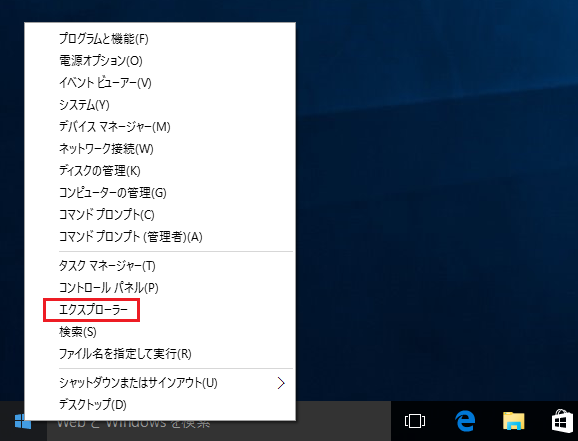The width and height of the screenshot is (578, 441).
Task: Choose ネットワーク接続(W)
Action: pyautogui.click(x=160, y=149)
